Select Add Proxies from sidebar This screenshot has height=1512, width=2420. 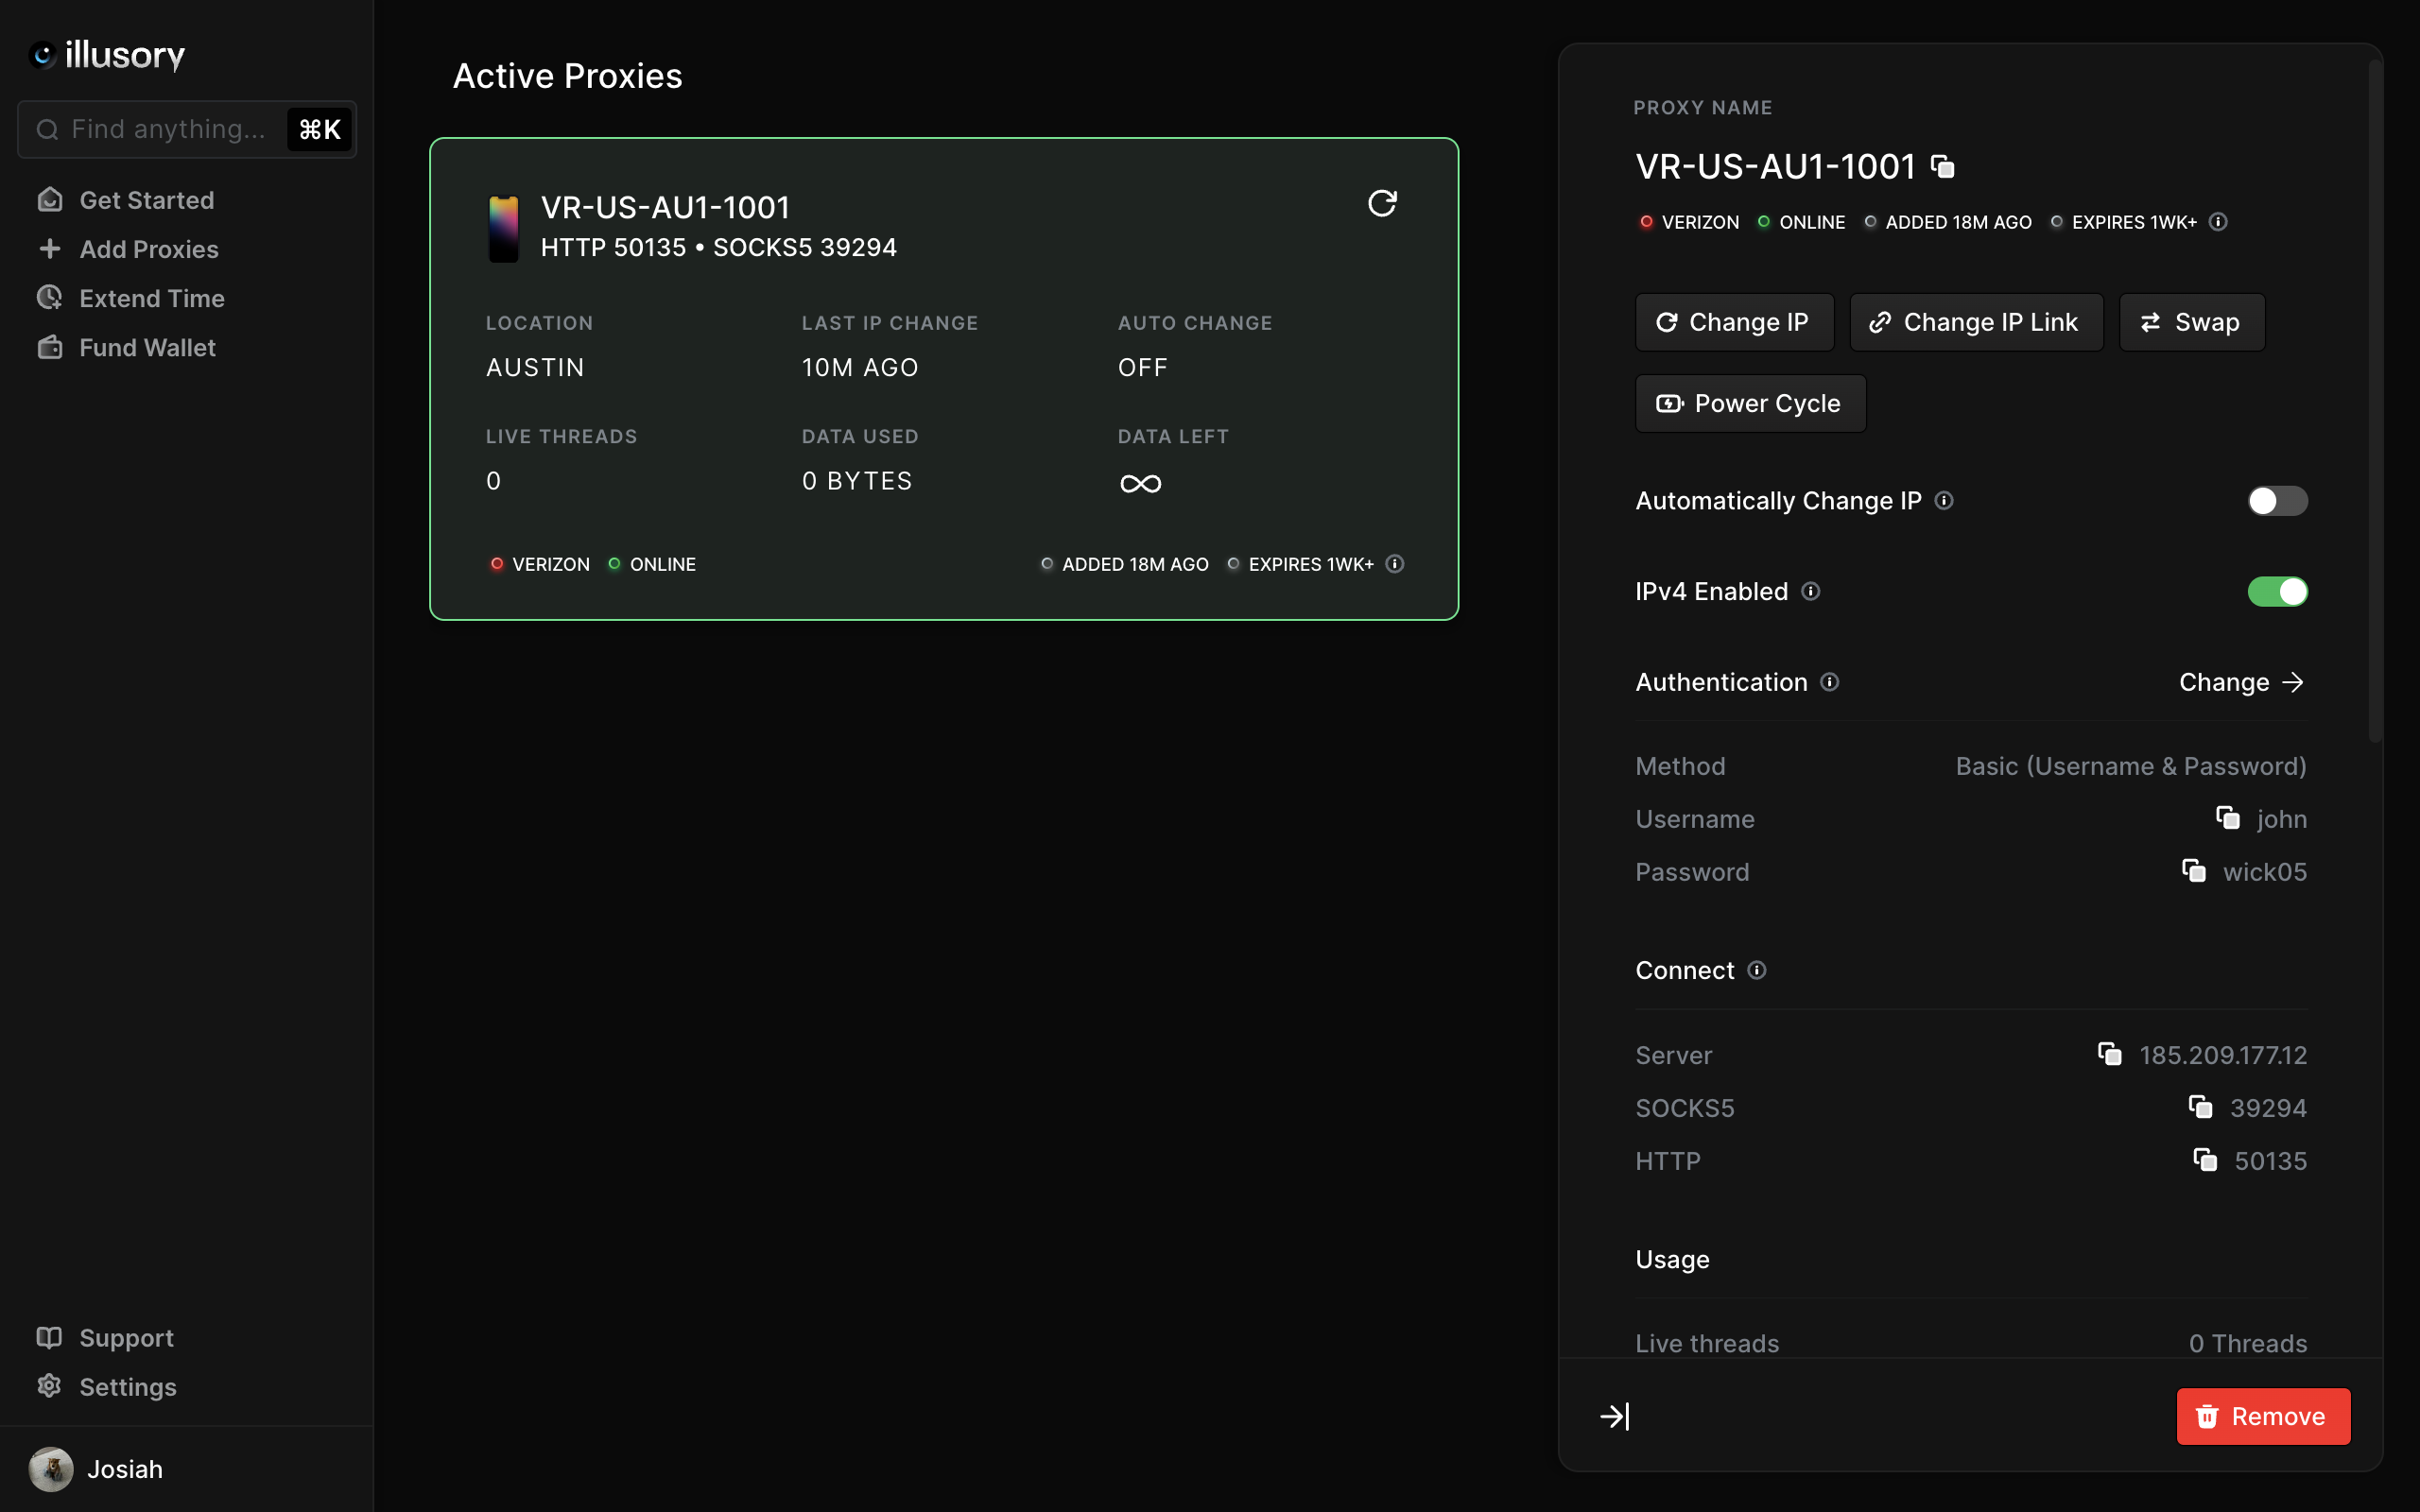point(148,248)
